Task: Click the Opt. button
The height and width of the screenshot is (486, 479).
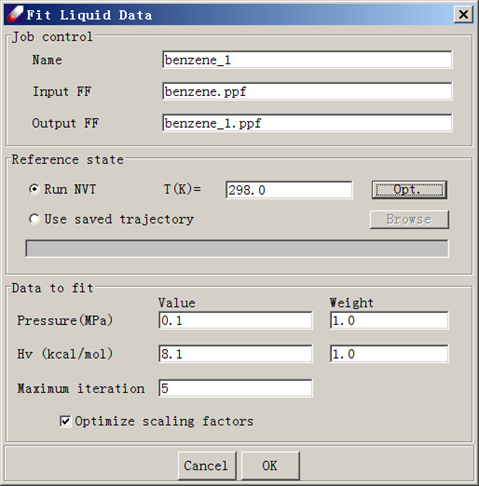Action: (x=409, y=190)
